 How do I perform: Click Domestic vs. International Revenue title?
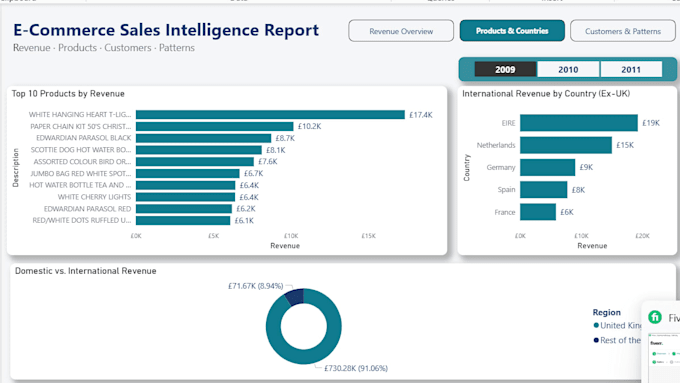tap(86, 271)
